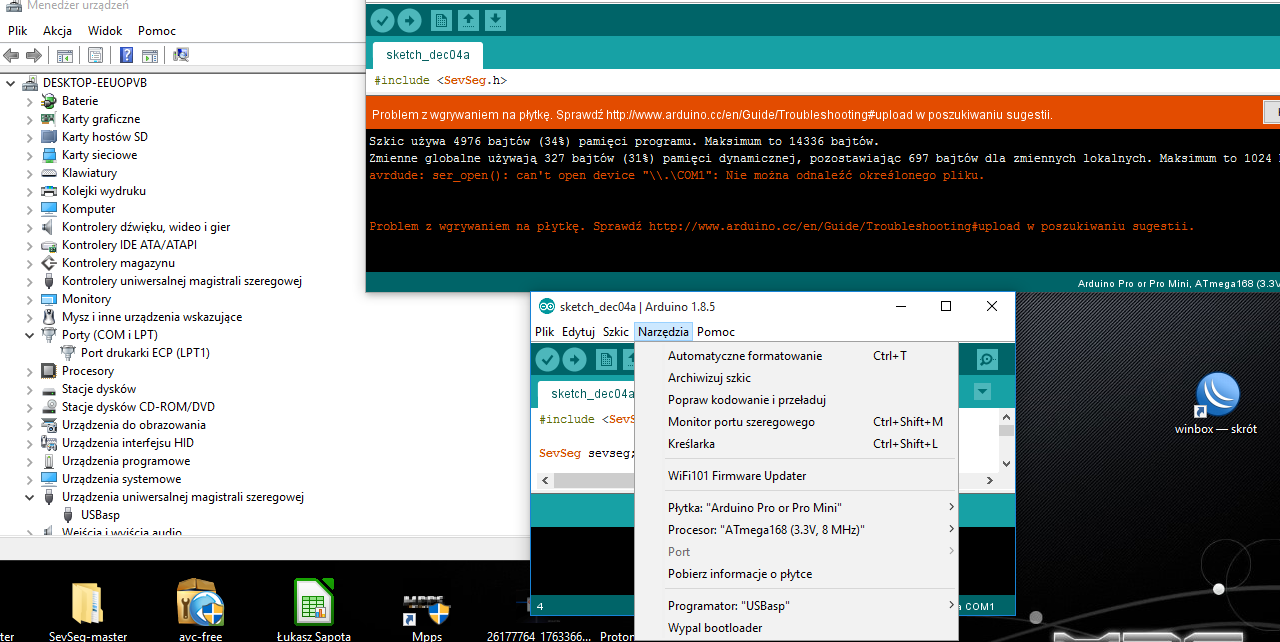Viewport: 1280px width, 642px height.
Task: Choose WiFi101 Firmware Updater entry
Action: [796, 476]
